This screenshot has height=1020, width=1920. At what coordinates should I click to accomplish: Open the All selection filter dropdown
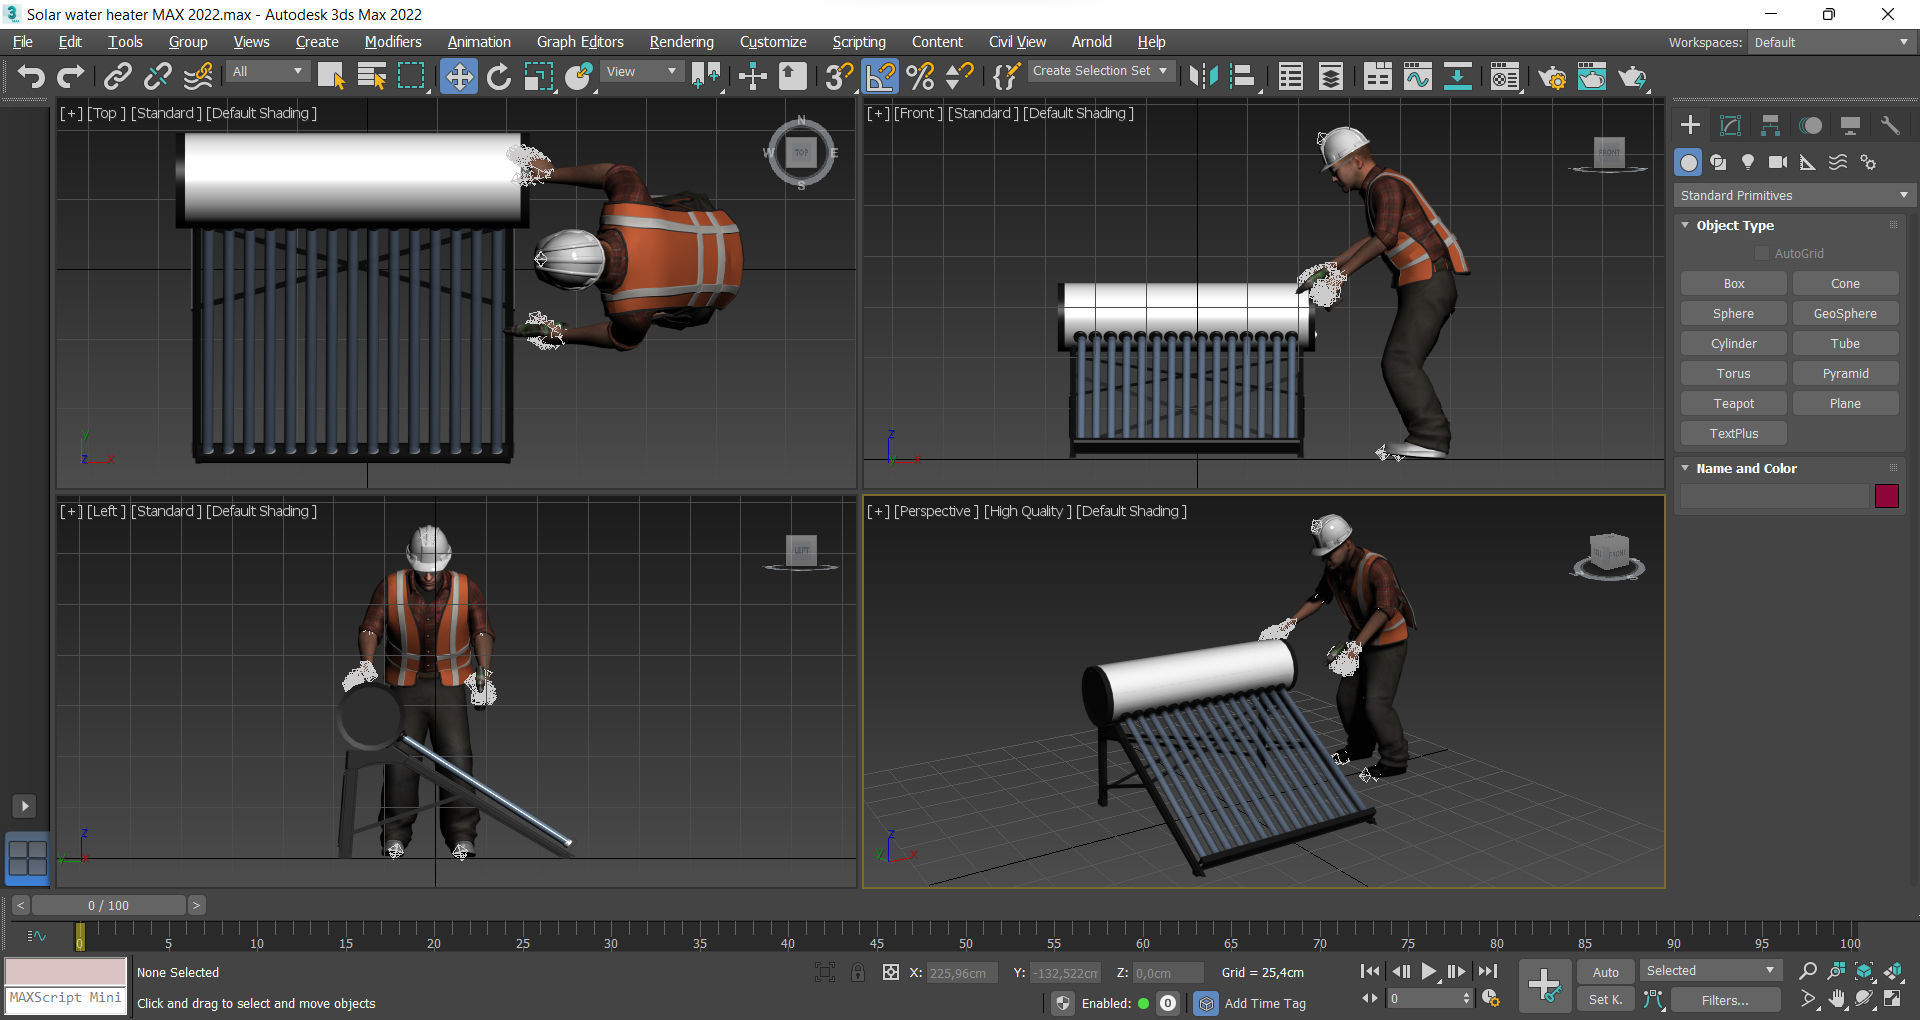267,72
